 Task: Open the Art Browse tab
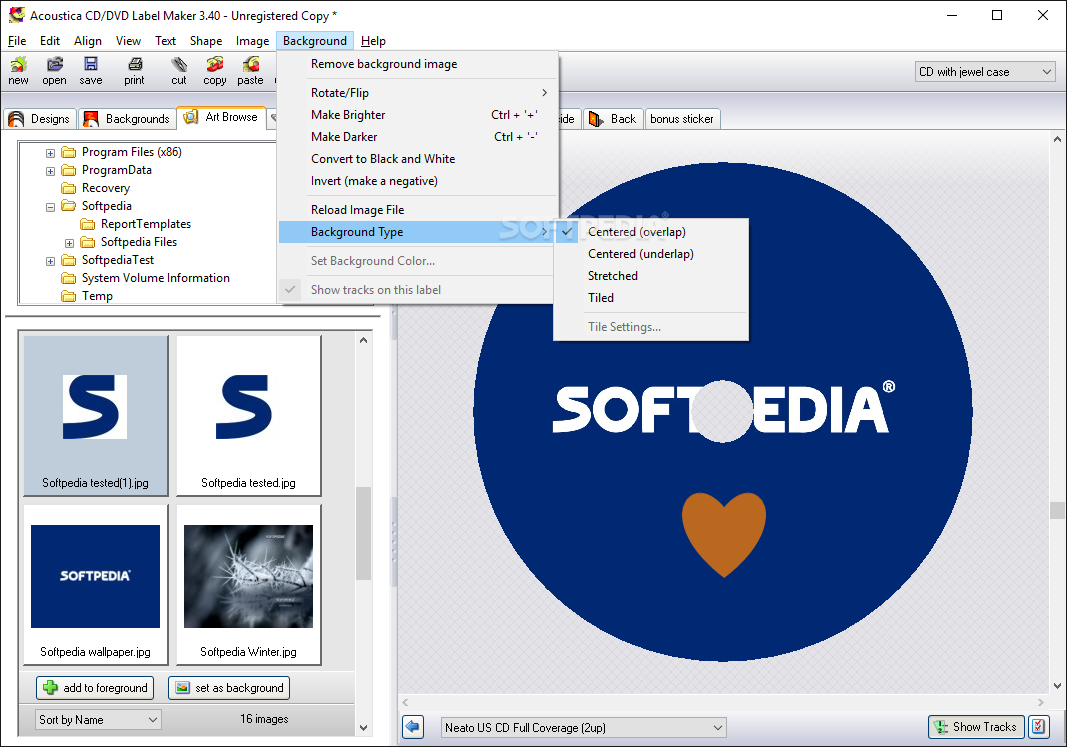coord(221,117)
